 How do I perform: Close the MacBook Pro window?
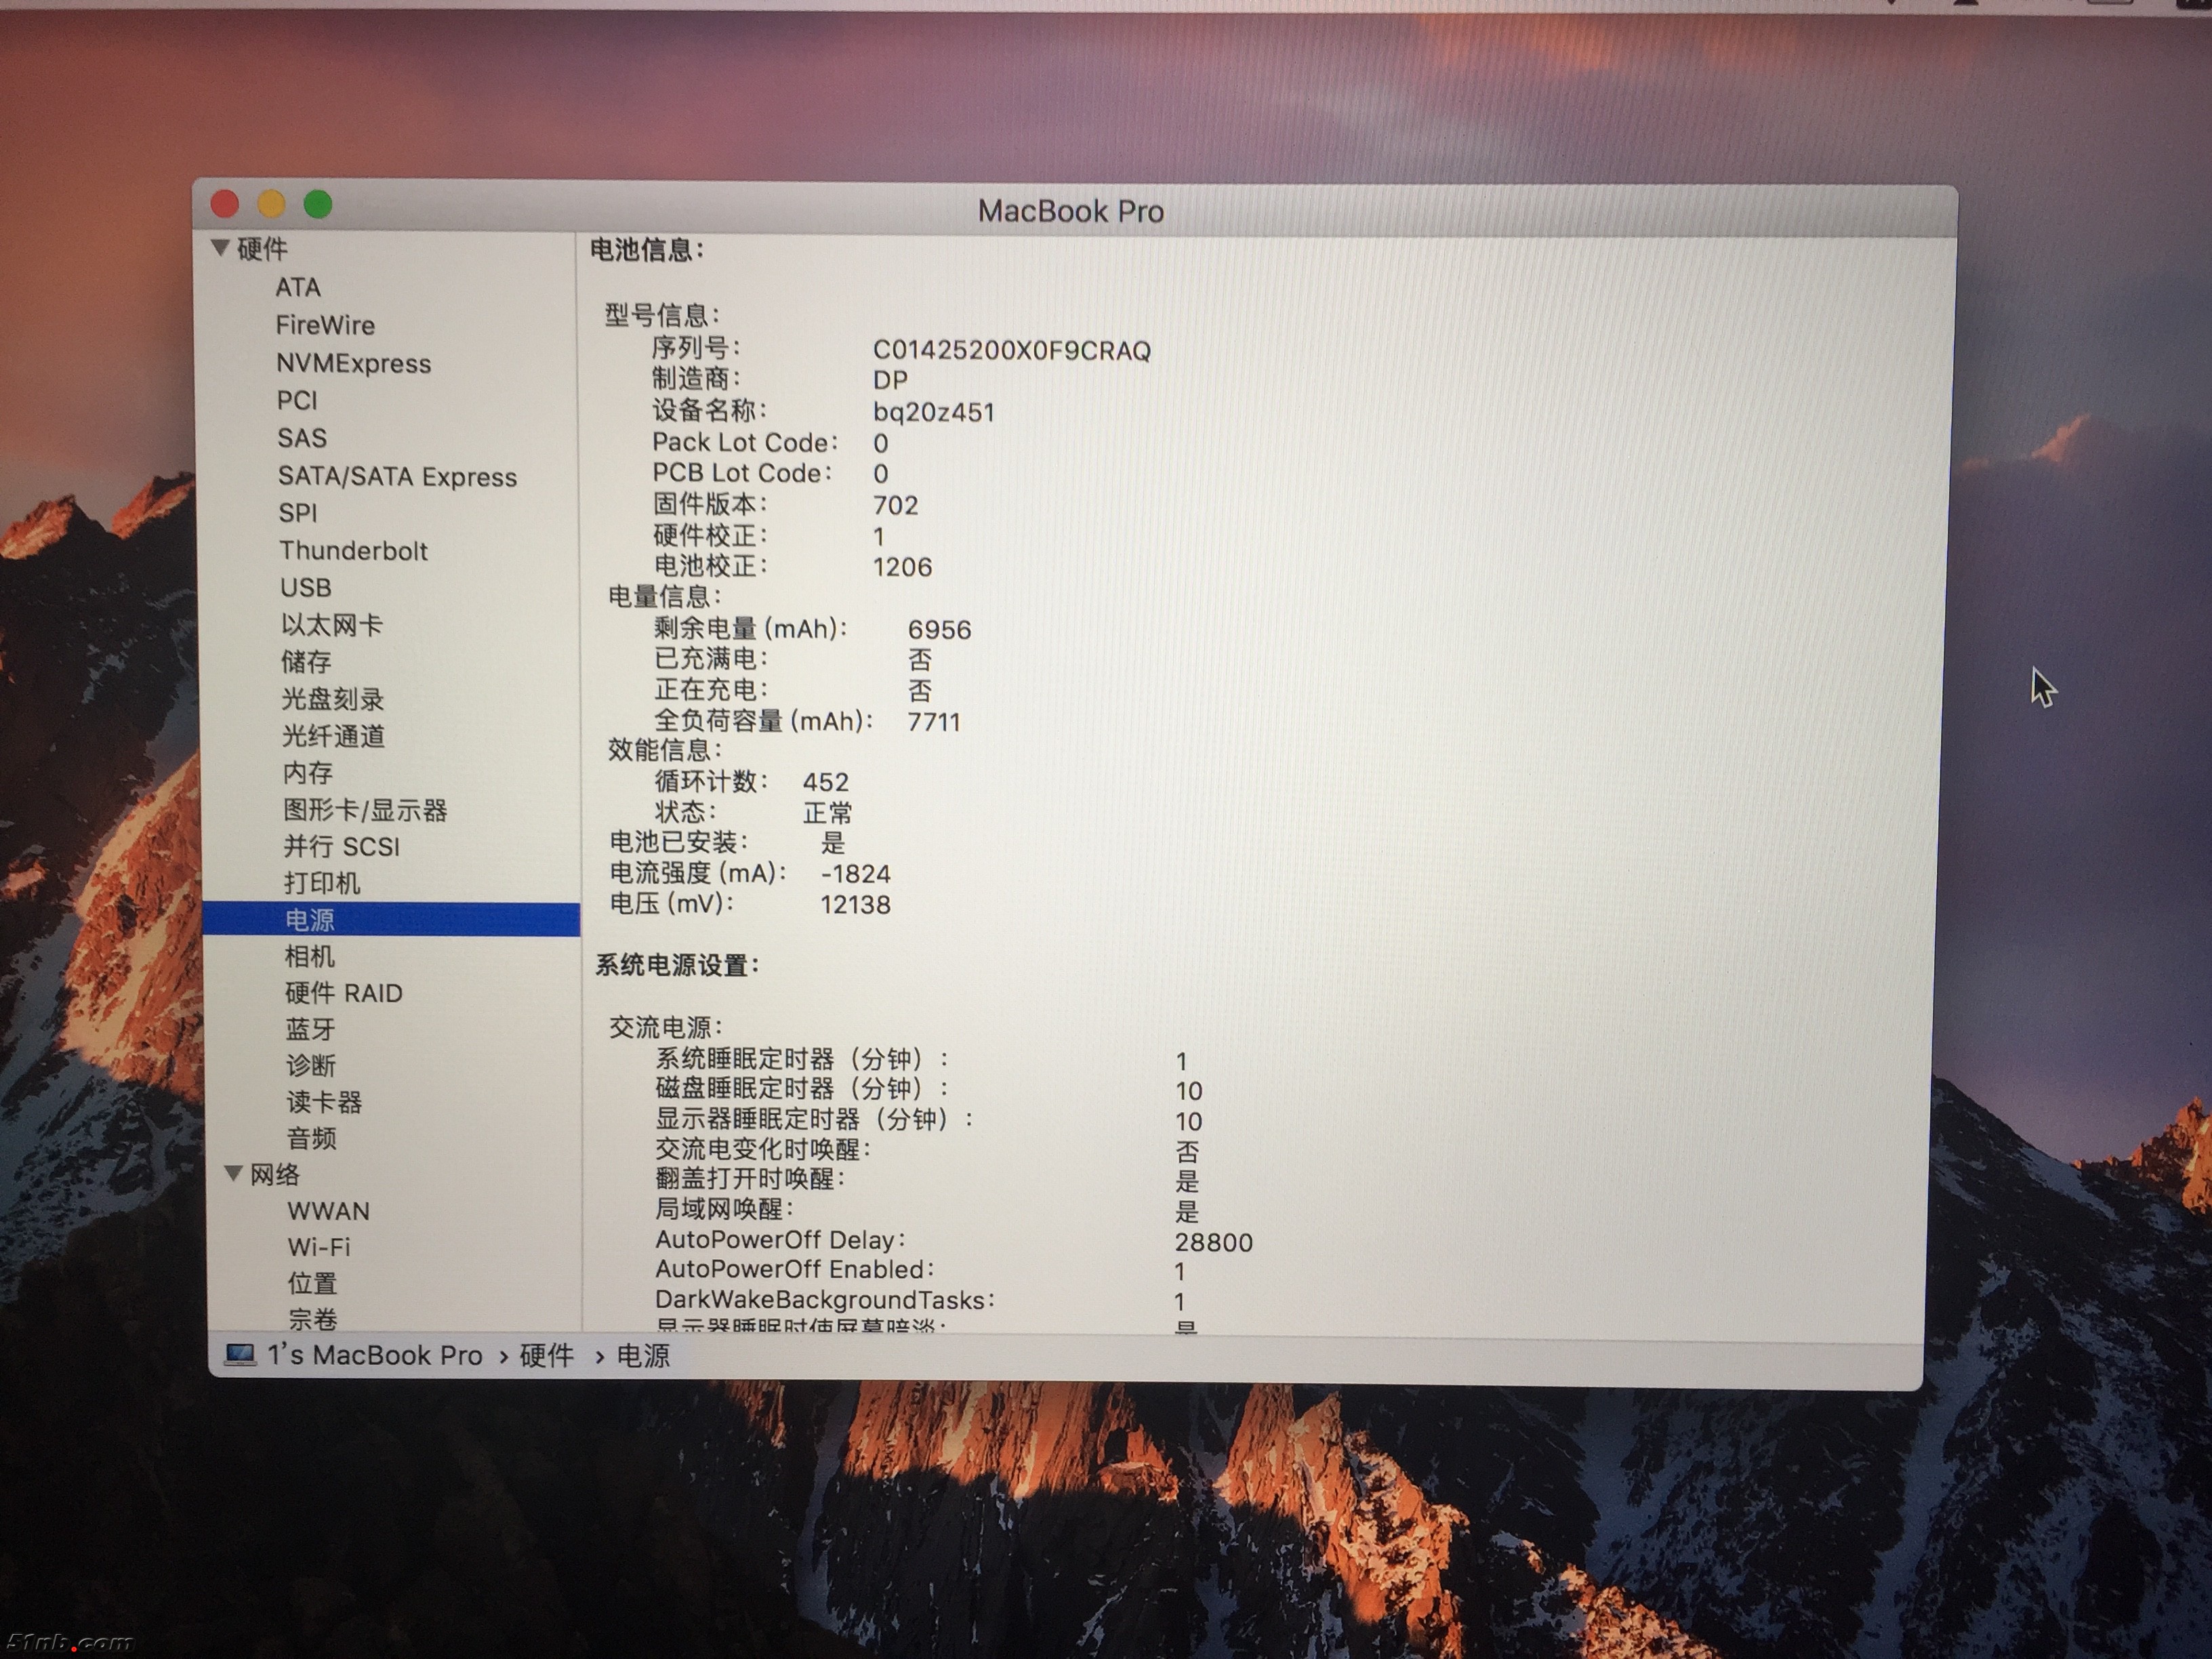(x=225, y=204)
